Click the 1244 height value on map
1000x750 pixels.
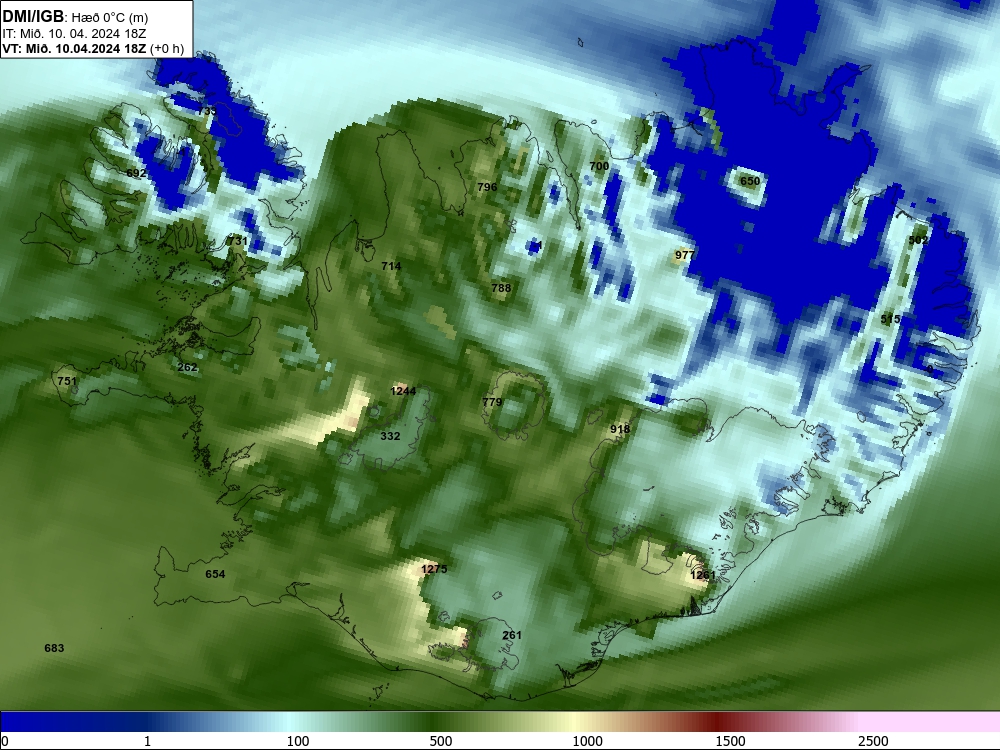coord(403,391)
